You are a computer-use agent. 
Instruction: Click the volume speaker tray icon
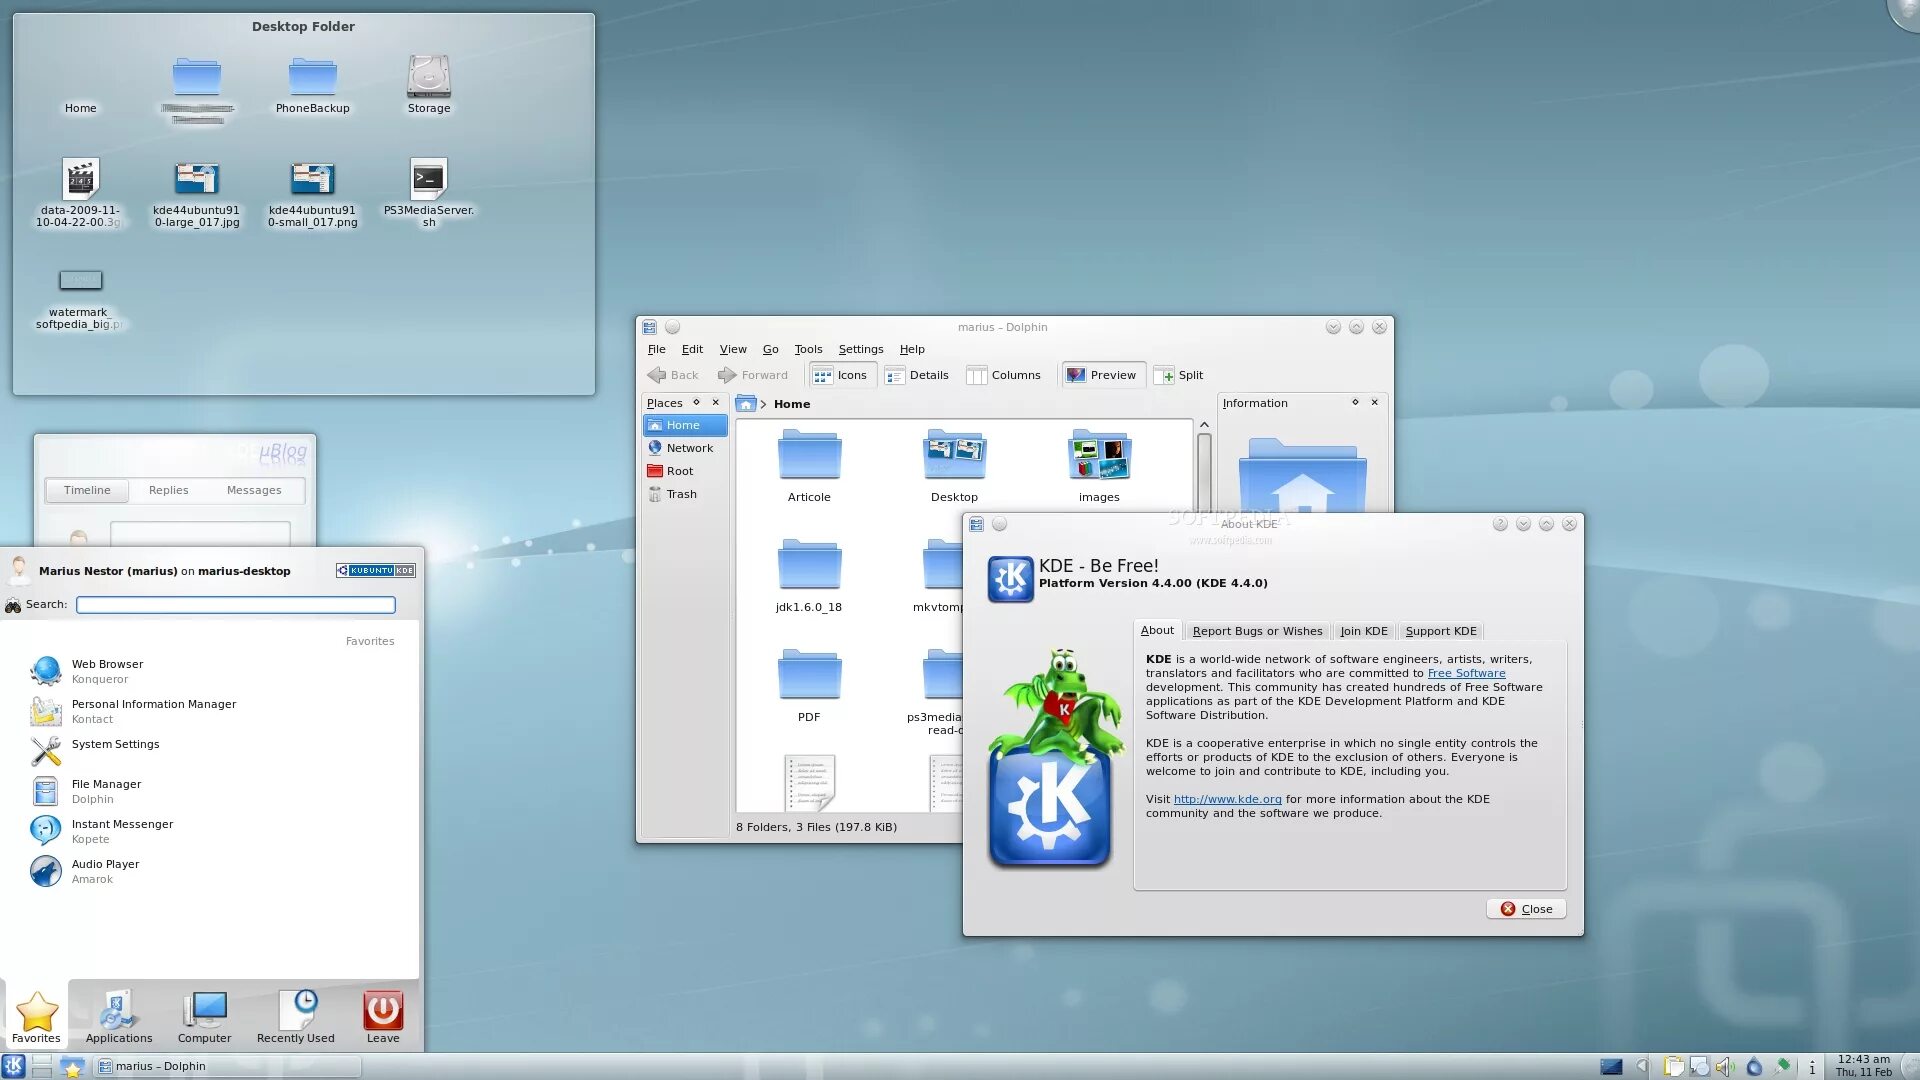(x=1726, y=1067)
